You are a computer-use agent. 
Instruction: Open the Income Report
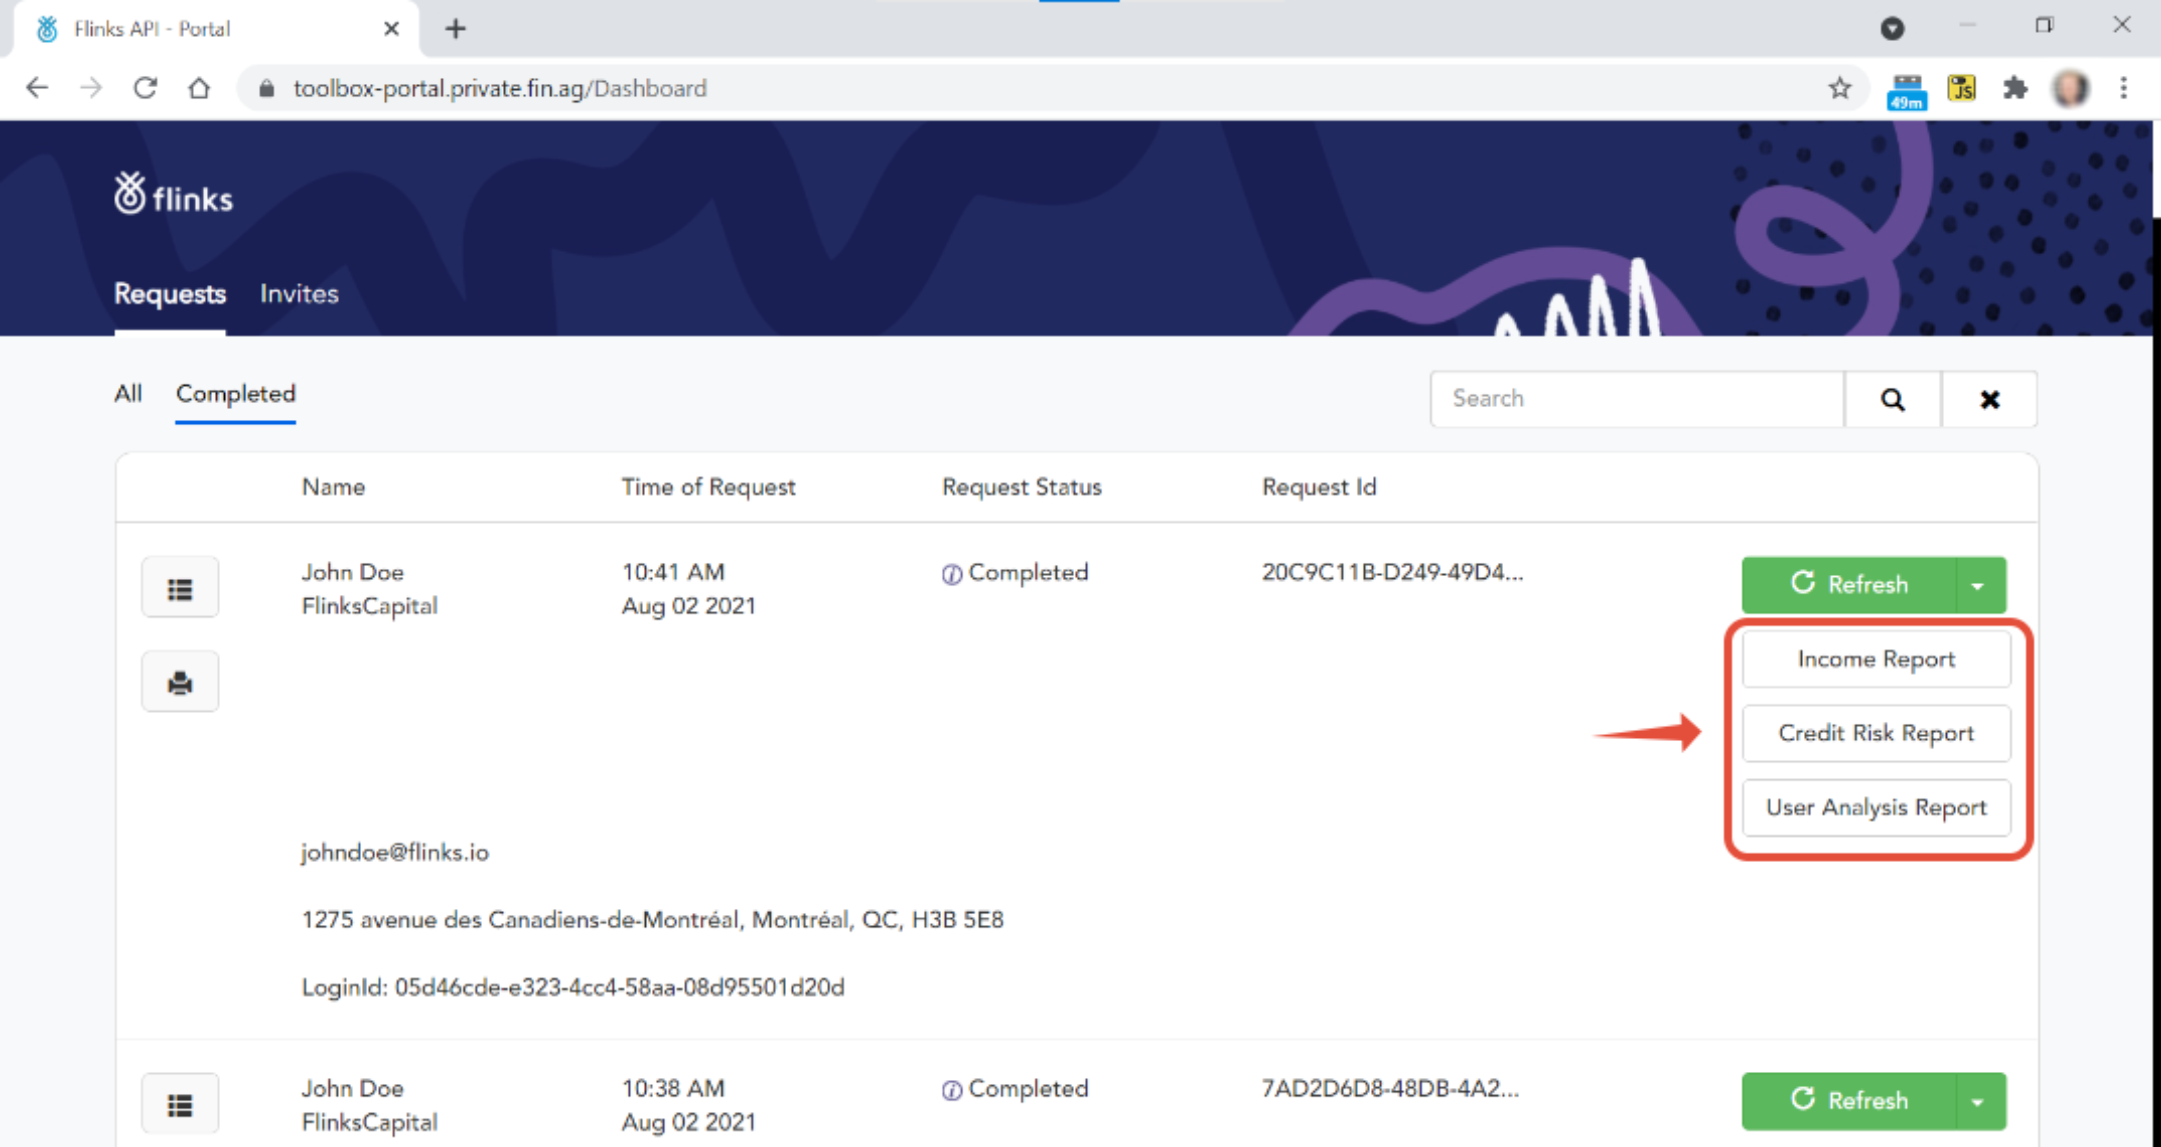pos(1875,659)
